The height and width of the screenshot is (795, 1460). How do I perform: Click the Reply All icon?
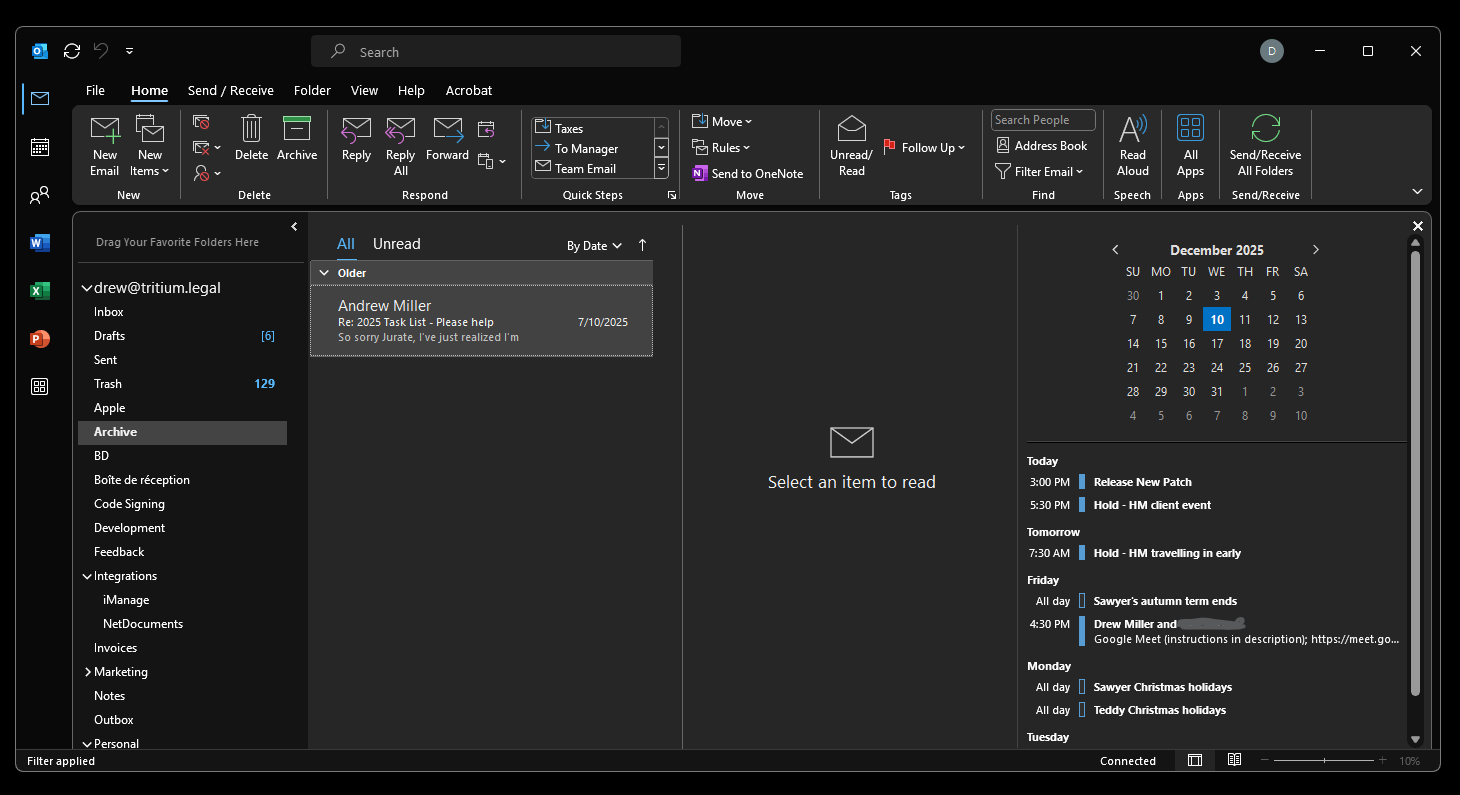(x=400, y=130)
